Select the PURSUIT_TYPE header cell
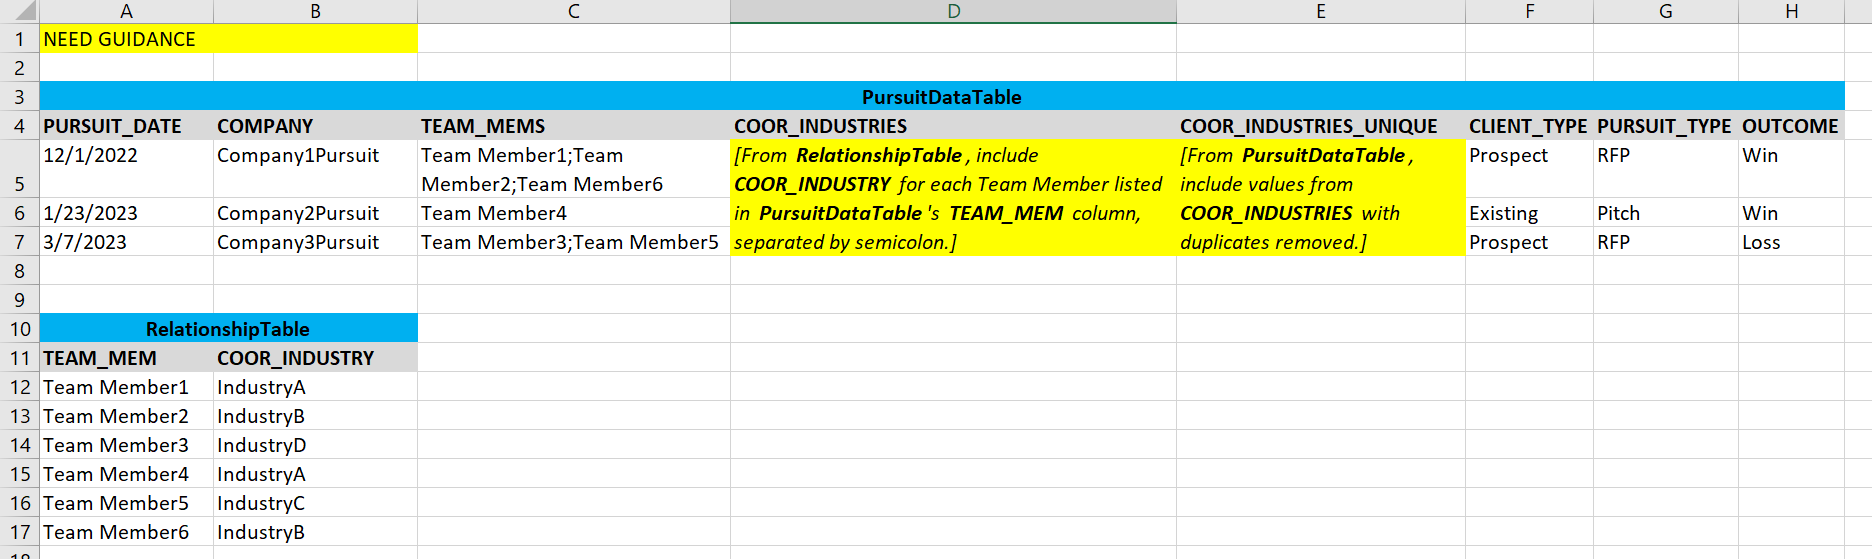1872x559 pixels. point(1665,126)
